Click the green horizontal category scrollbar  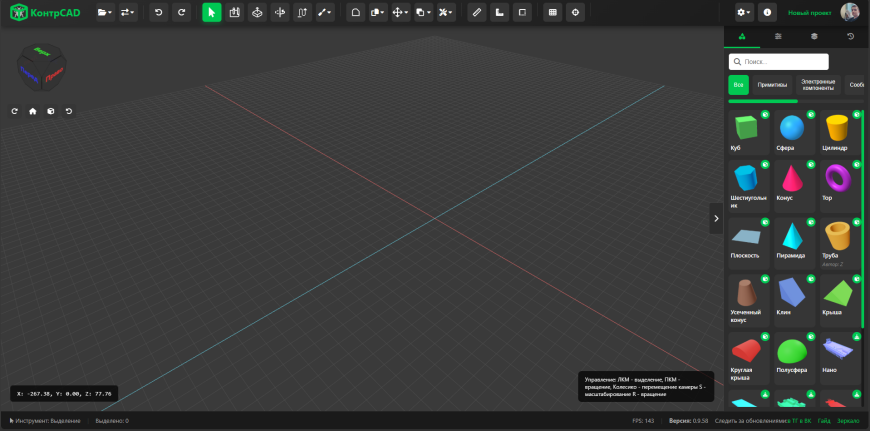(x=763, y=101)
